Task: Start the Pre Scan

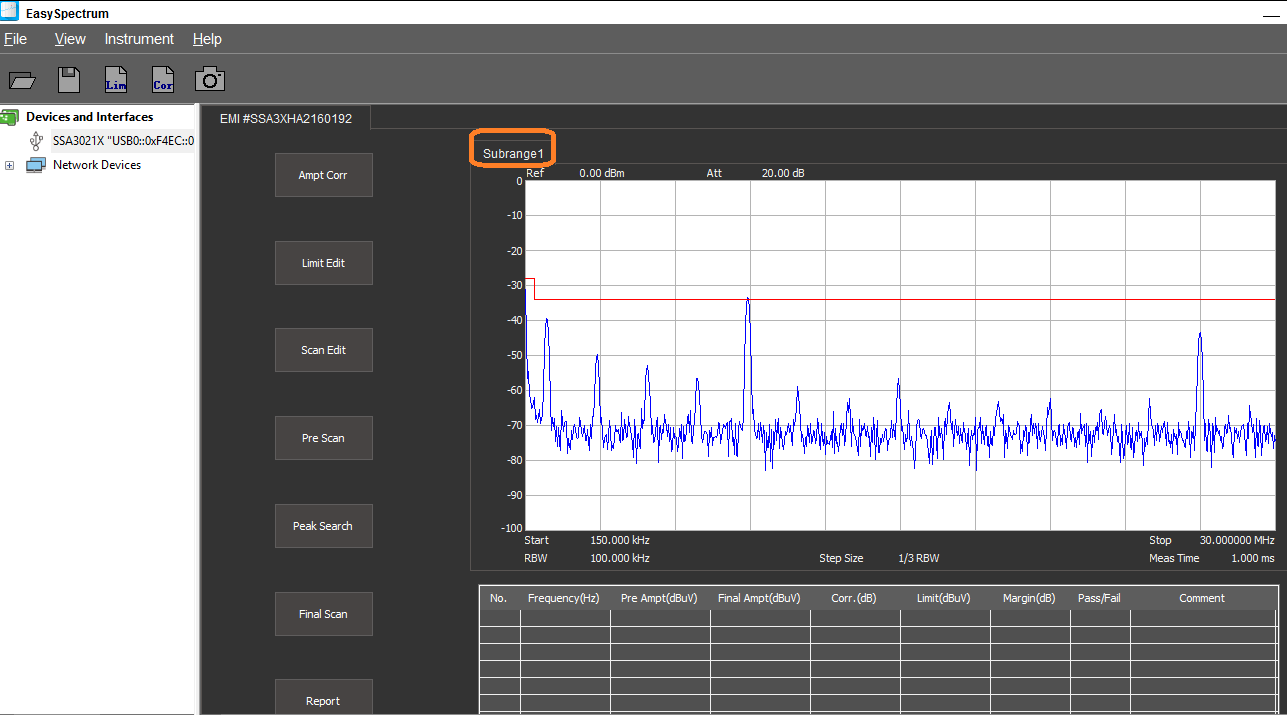Action: click(323, 438)
